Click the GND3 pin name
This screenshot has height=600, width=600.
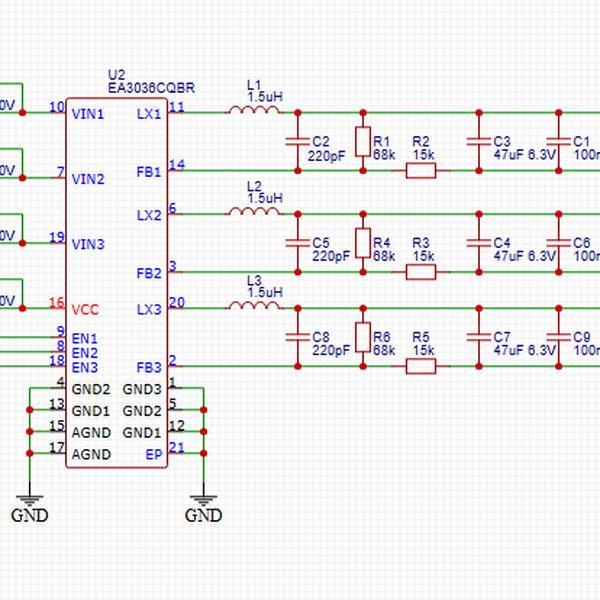tap(142, 389)
